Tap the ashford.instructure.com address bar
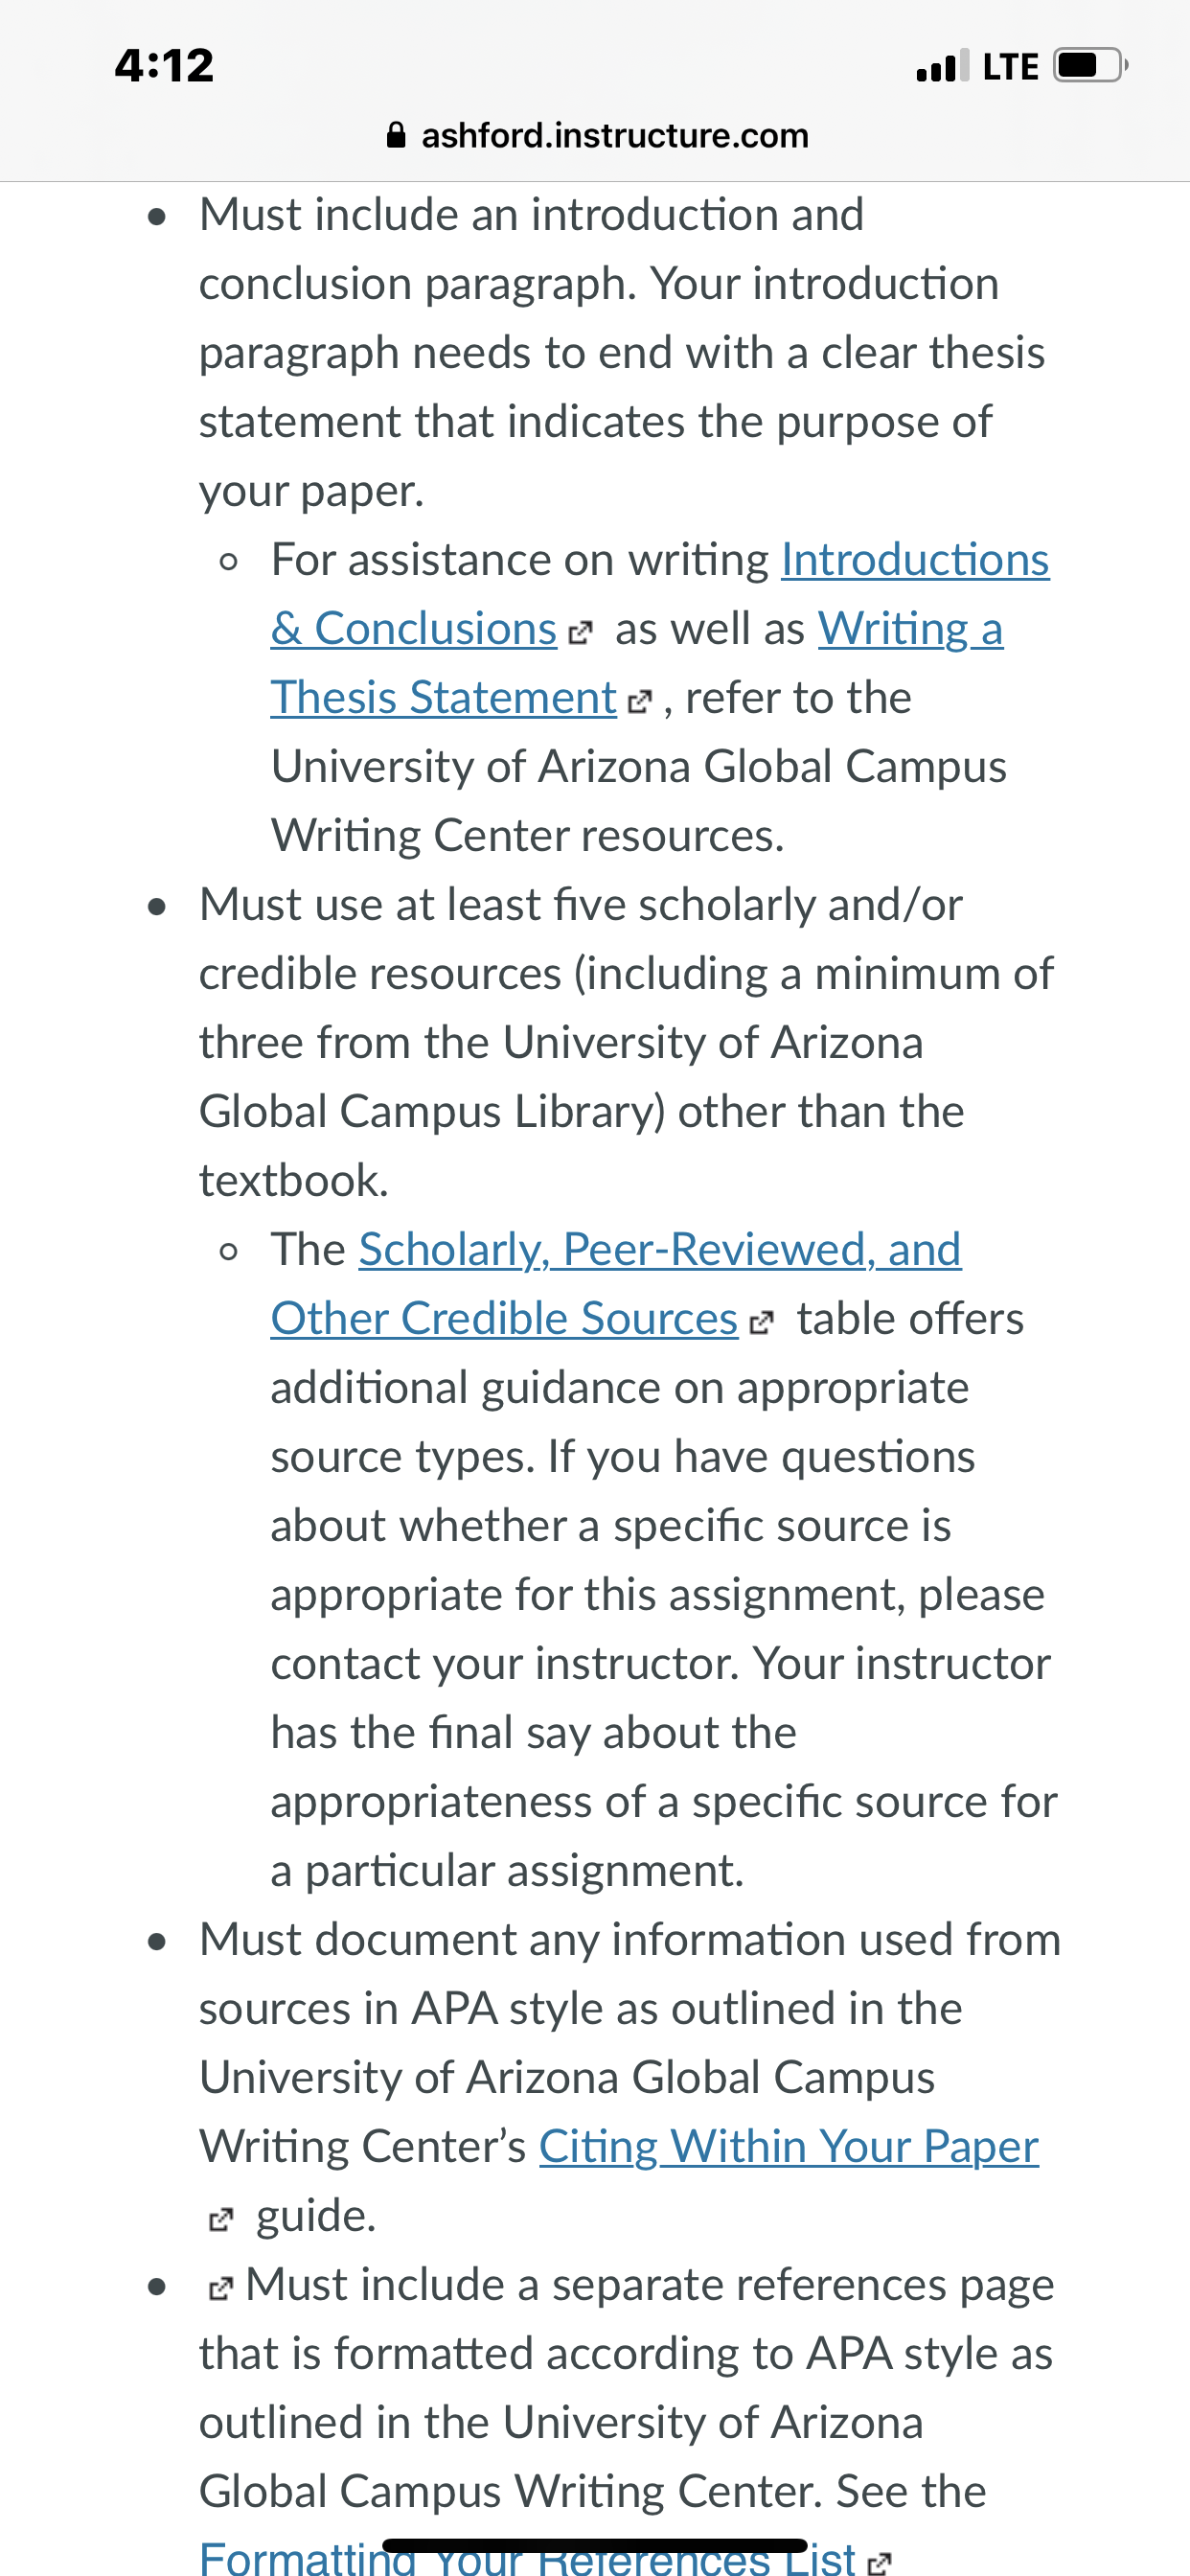The image size is (1190, 2576). 597,135
